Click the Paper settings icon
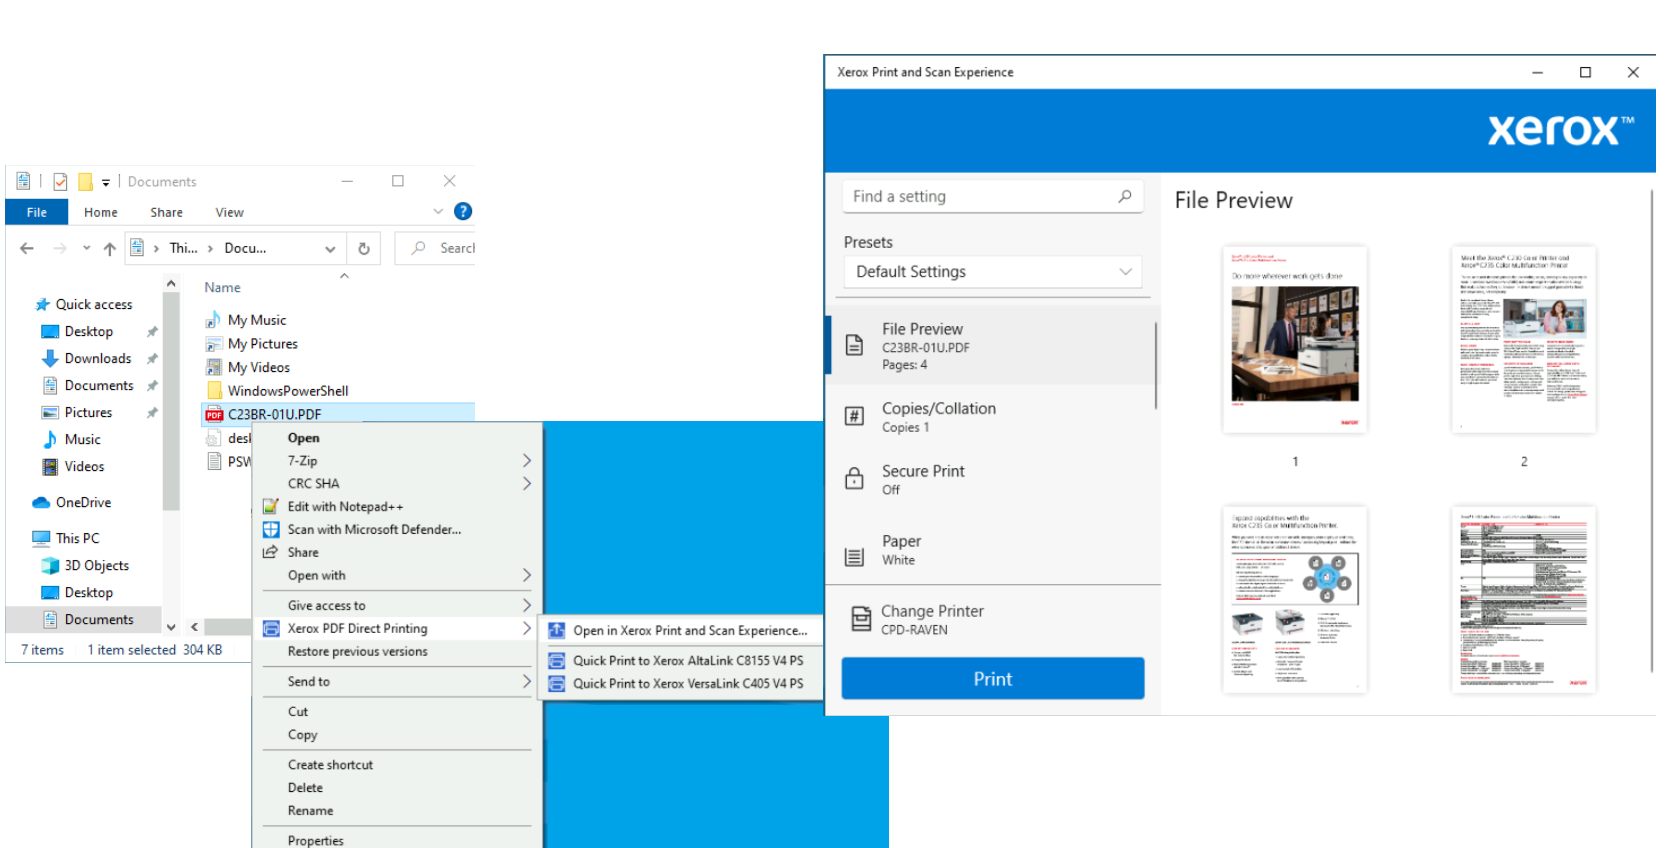The width and height of the screenshot is (1668, 848). [x=854, y=557]
